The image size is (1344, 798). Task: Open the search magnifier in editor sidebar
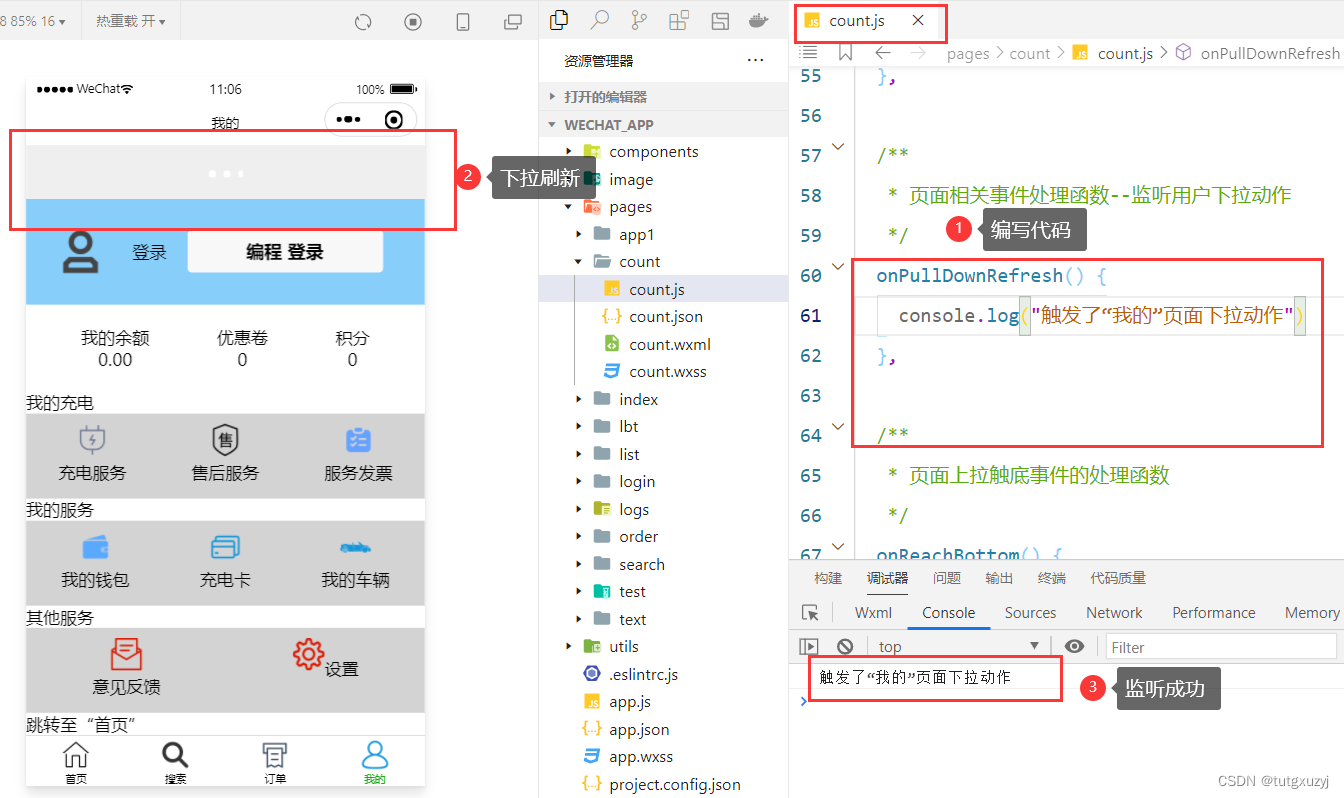600,19
